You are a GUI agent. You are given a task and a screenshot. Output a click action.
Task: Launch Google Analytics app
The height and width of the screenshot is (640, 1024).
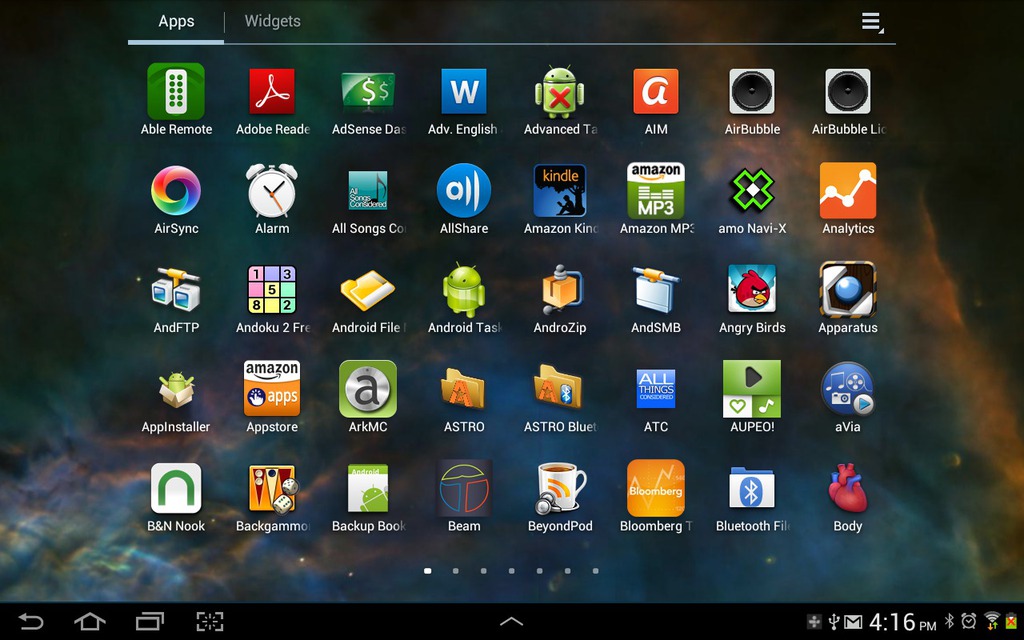848,191
